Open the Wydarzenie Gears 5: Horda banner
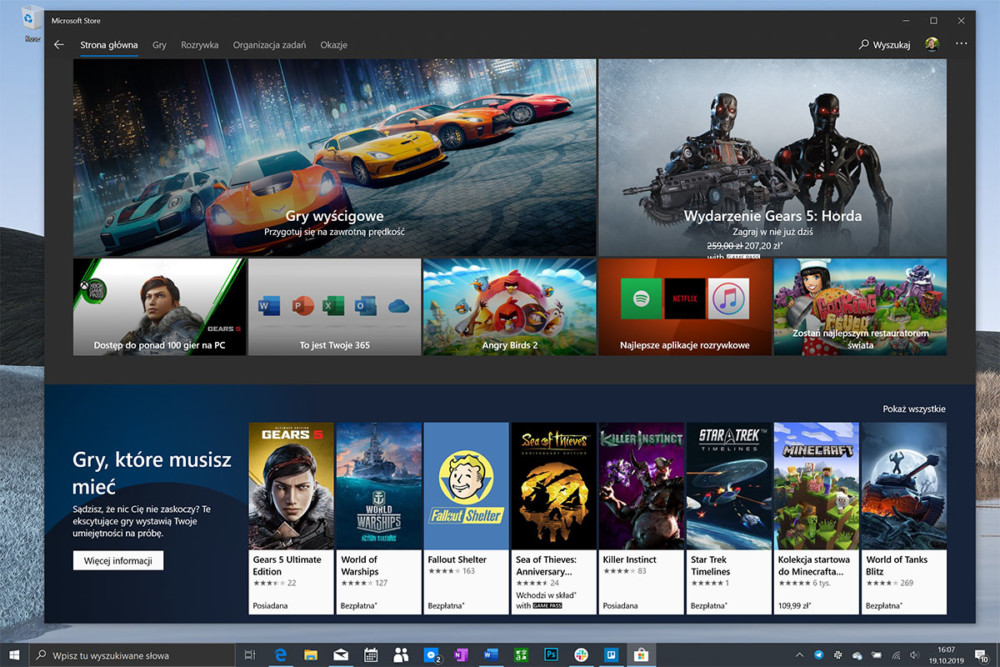Viewport: 1000px width, 667px height. click(x=772, y=158)
